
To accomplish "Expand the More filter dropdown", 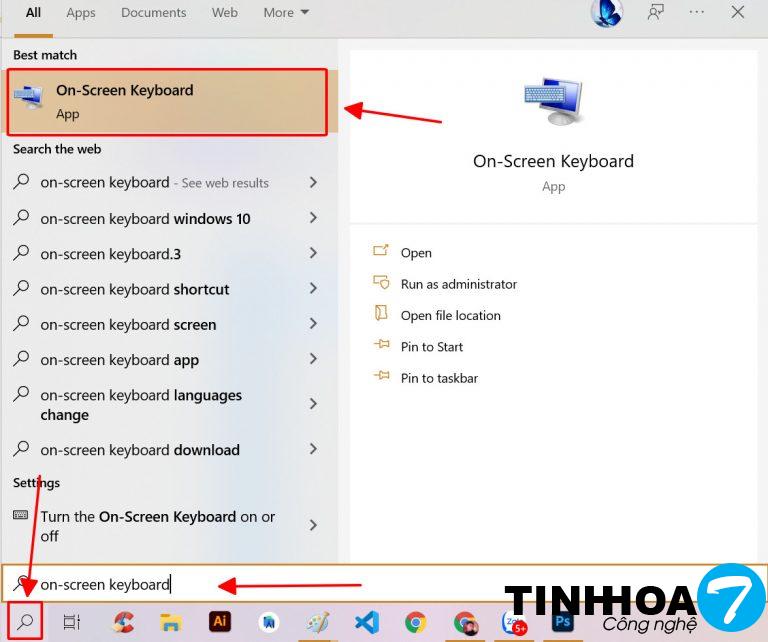I will pyautogui.click(x=286, y=13).
